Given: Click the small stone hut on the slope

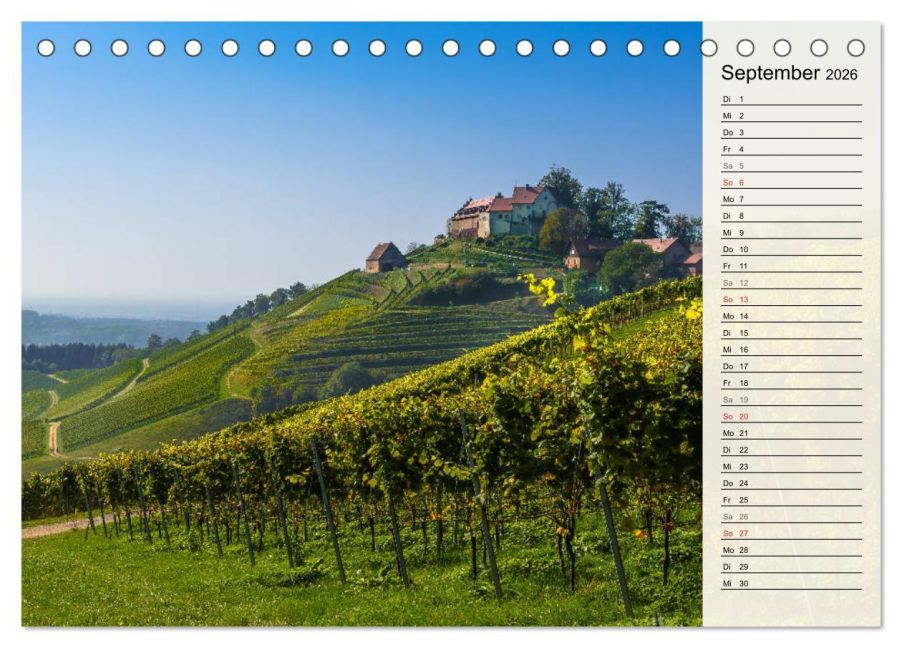Looking at the screenshot, I should (x=384, y=258).
